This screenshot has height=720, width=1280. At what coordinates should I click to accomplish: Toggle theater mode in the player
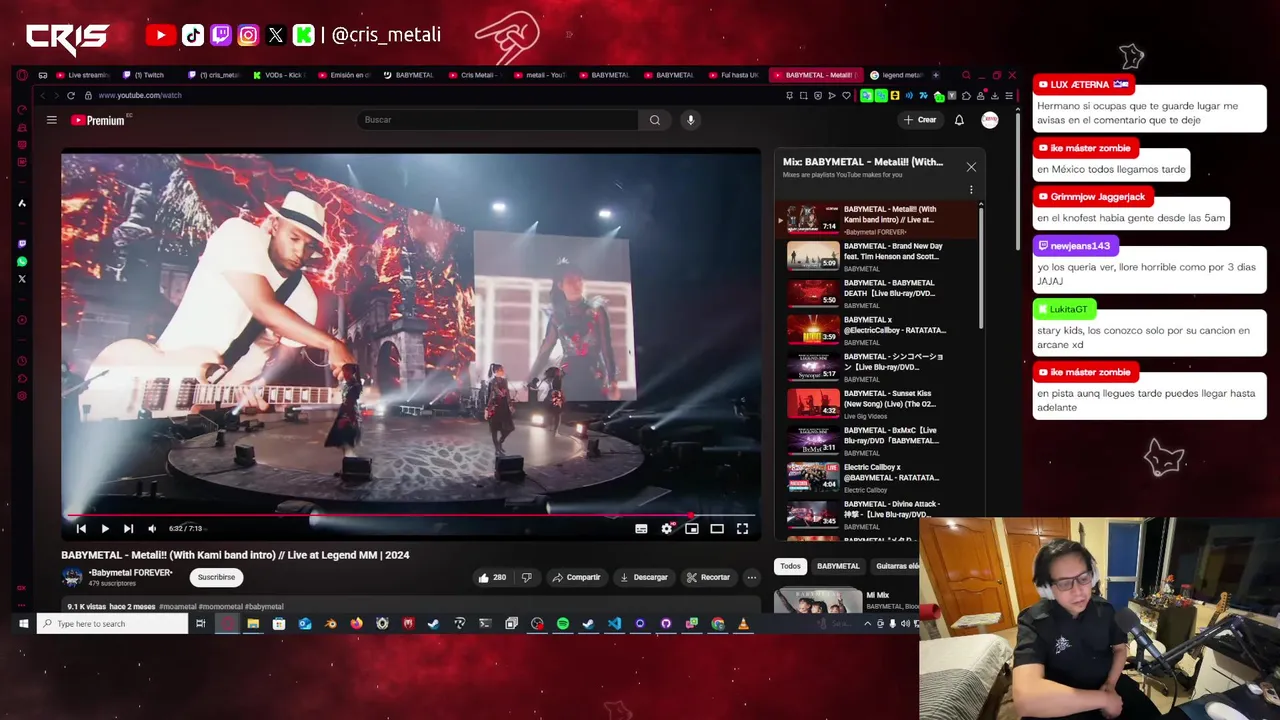tap(717, 528)
